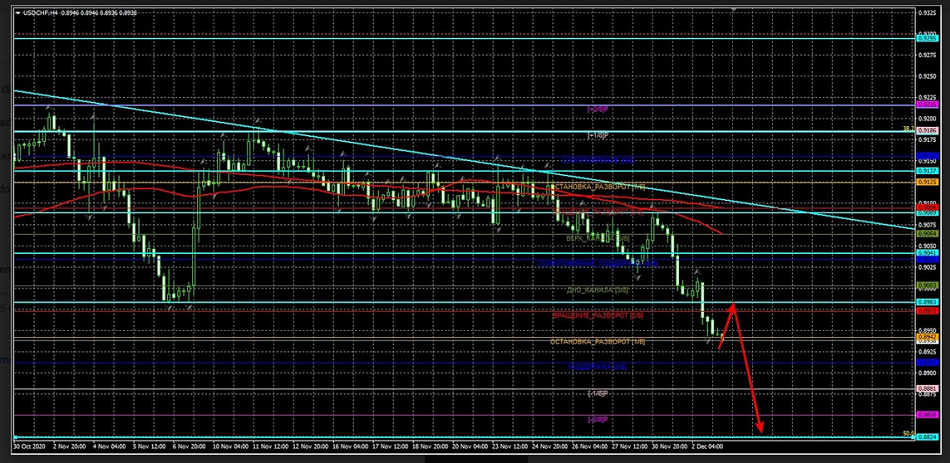The width and height of the screenshot is (950, 463).
Task: Select the white 0.9186 price tag
Action: tap(927, 130)
